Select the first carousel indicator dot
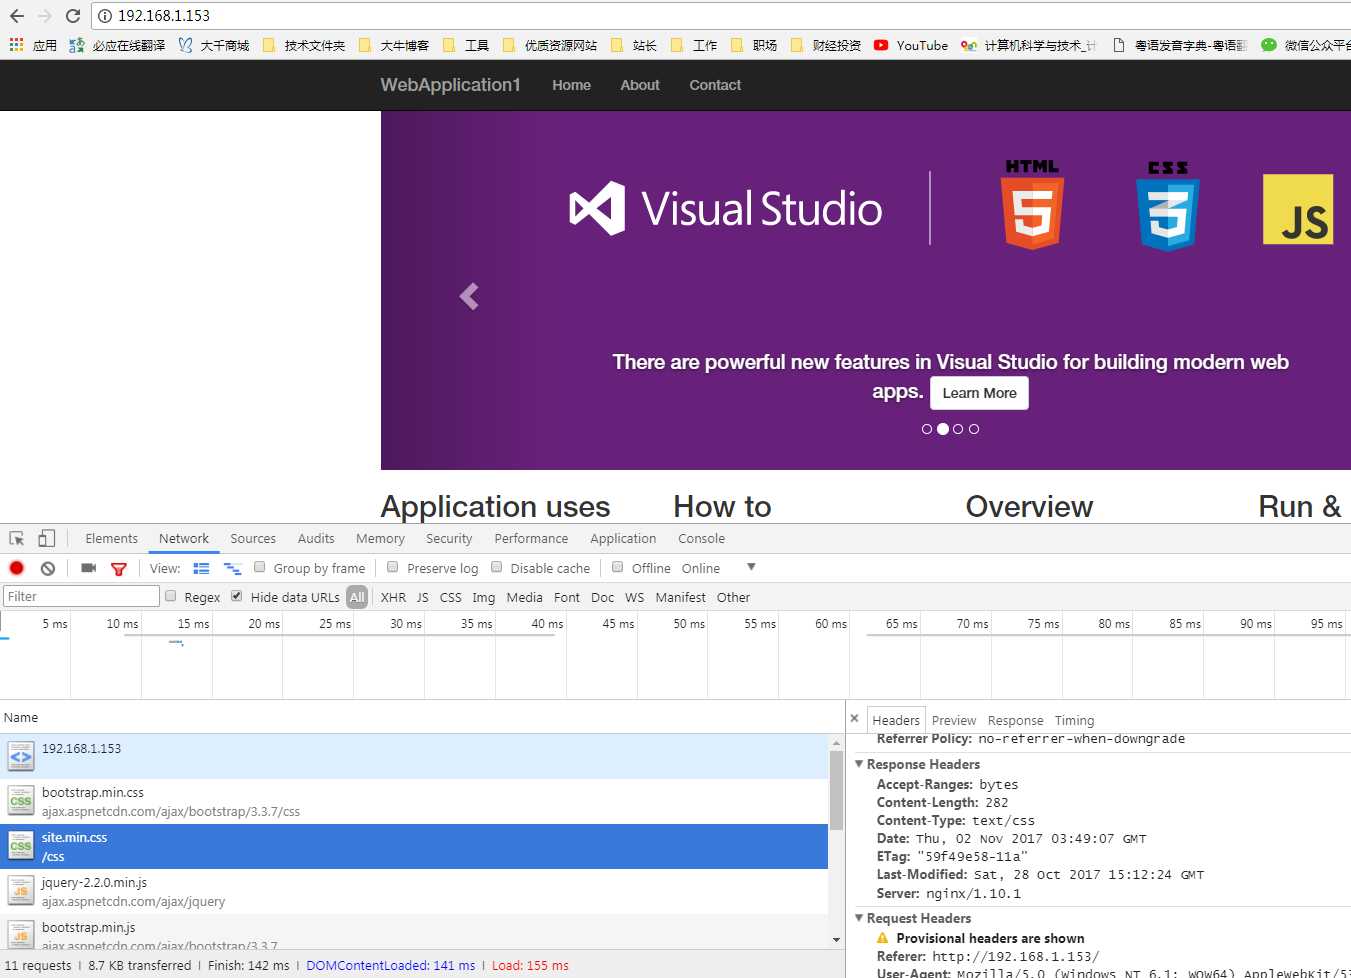 click(927, 429)
